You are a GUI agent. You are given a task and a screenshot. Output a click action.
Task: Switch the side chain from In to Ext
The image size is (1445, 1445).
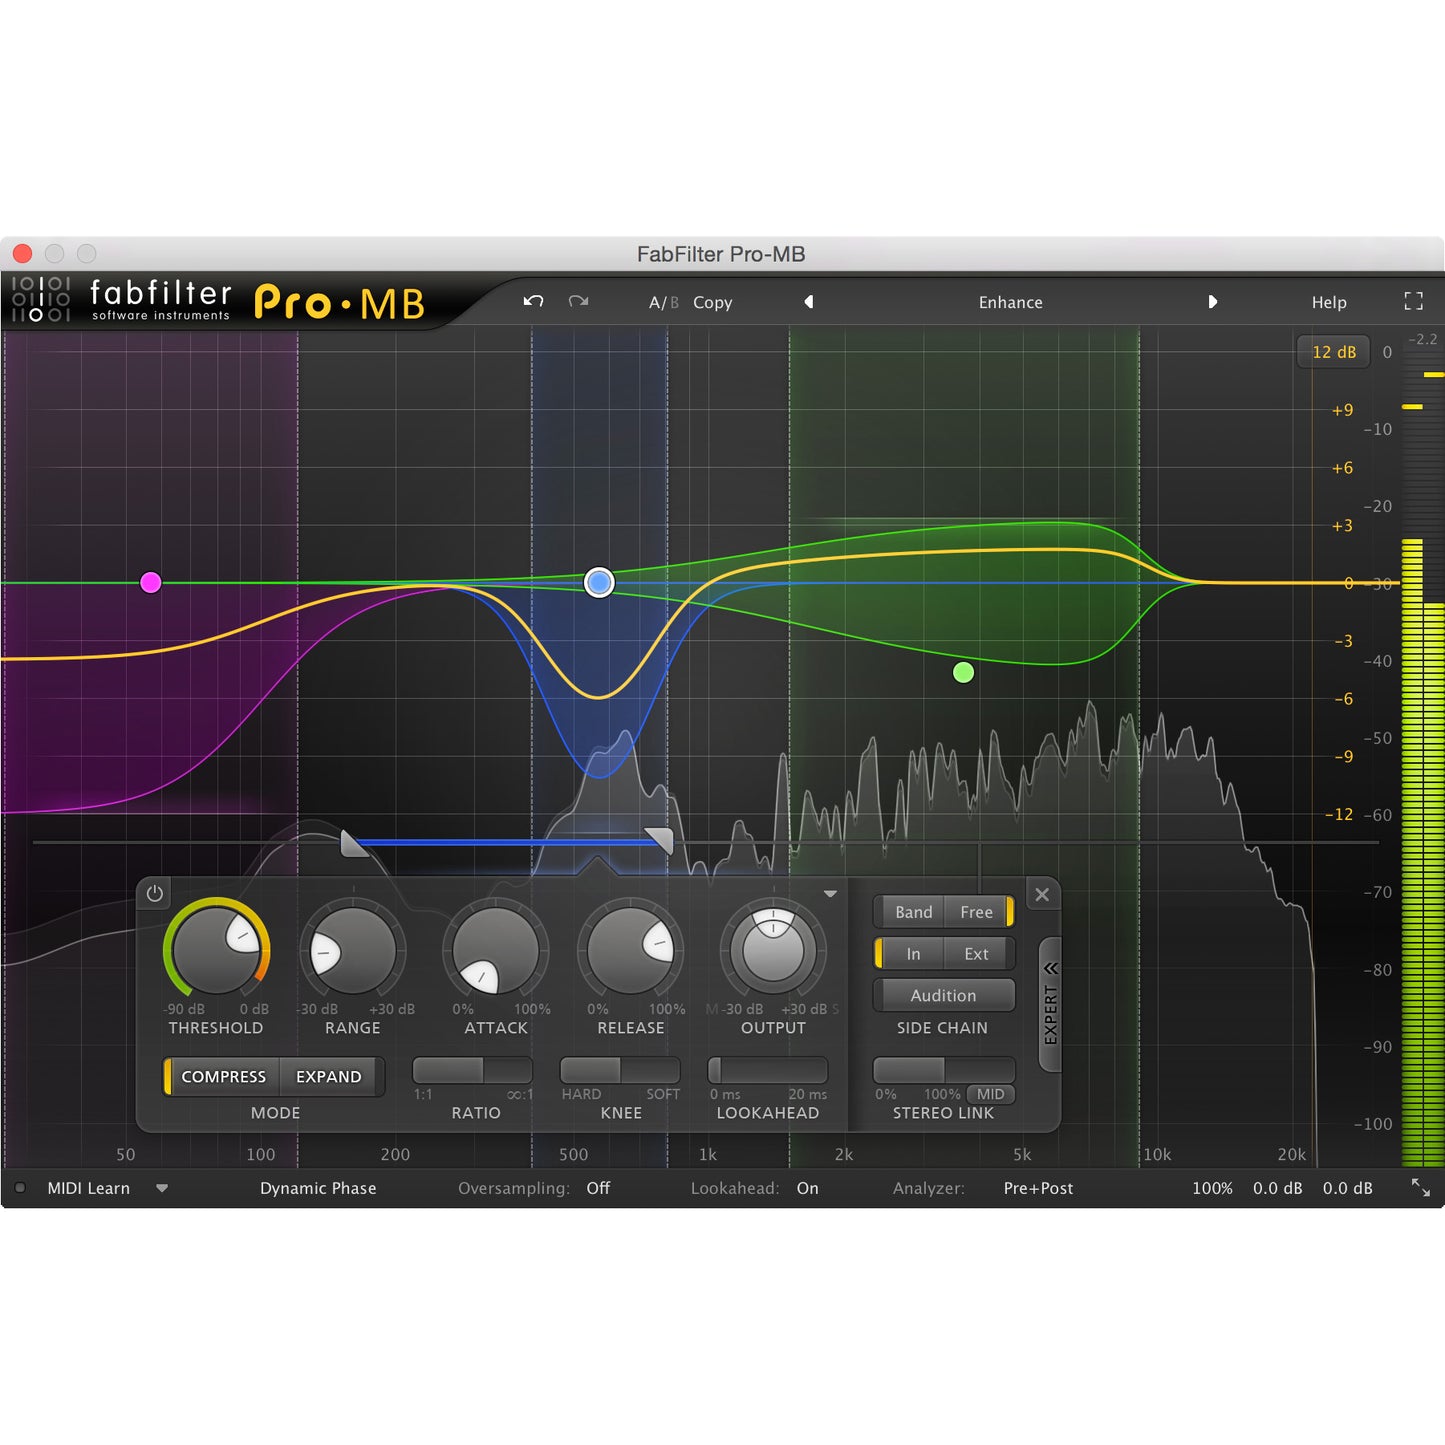975,953
